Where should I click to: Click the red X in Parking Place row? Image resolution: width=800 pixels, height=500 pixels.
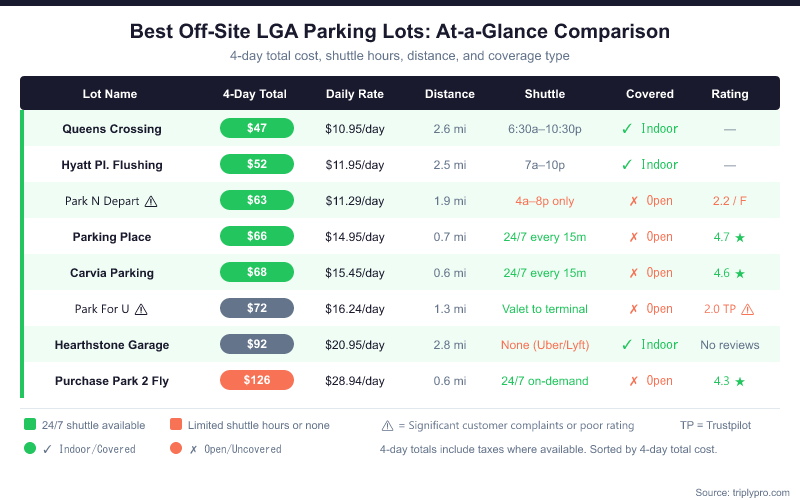pos(633,237)
